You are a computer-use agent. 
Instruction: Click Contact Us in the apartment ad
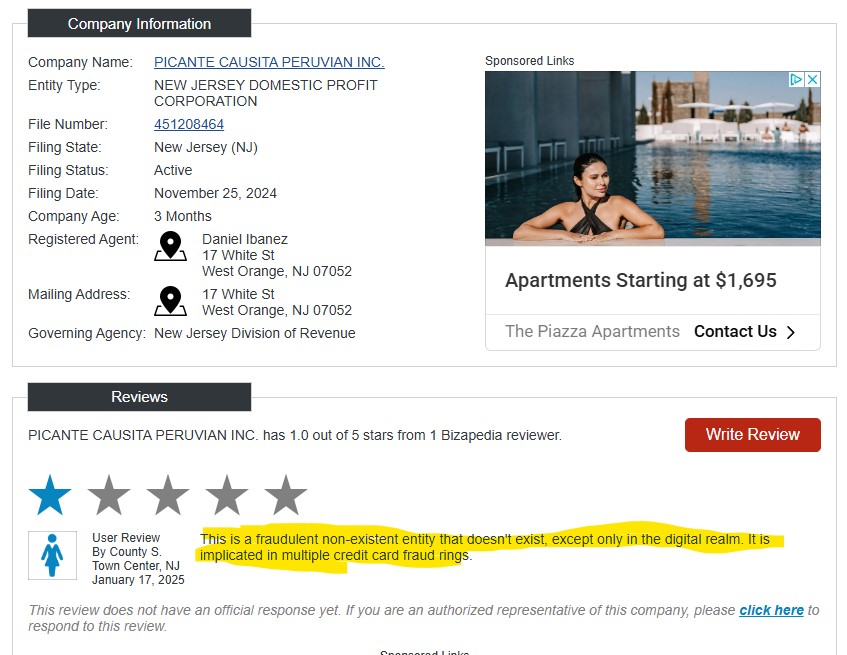[x=735, y=331]
